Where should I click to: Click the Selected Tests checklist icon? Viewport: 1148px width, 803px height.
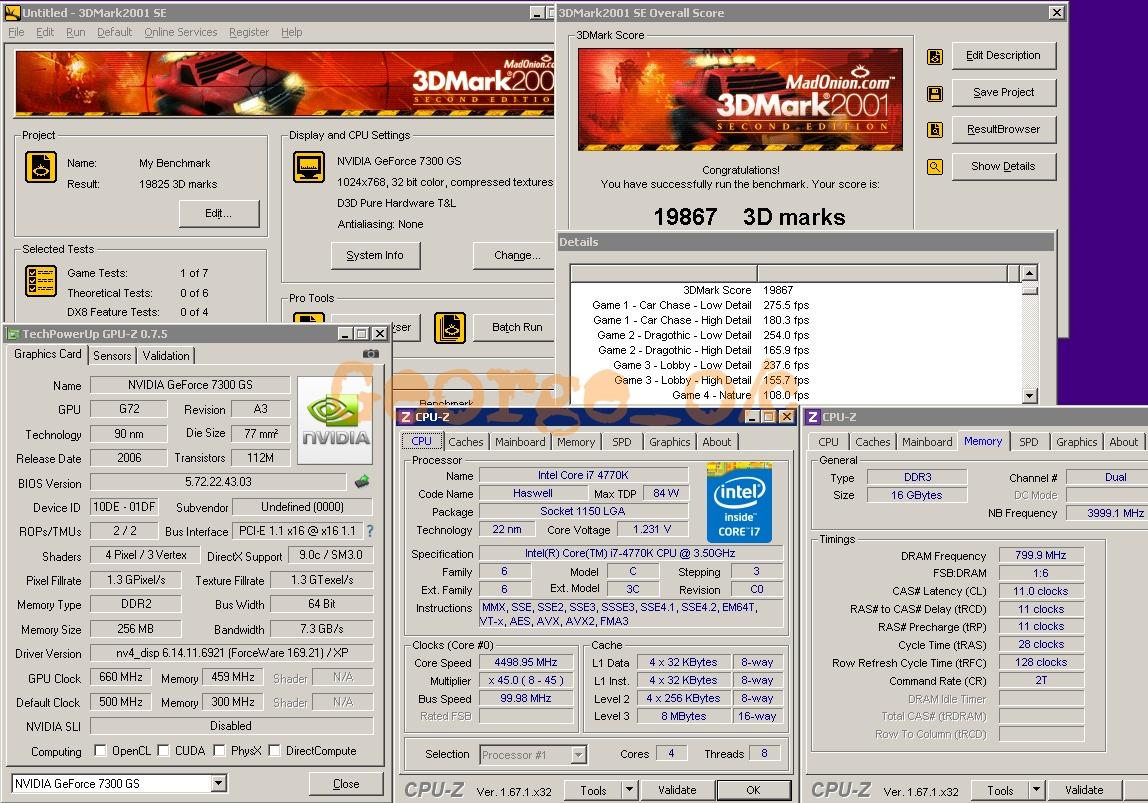[41, 281]
